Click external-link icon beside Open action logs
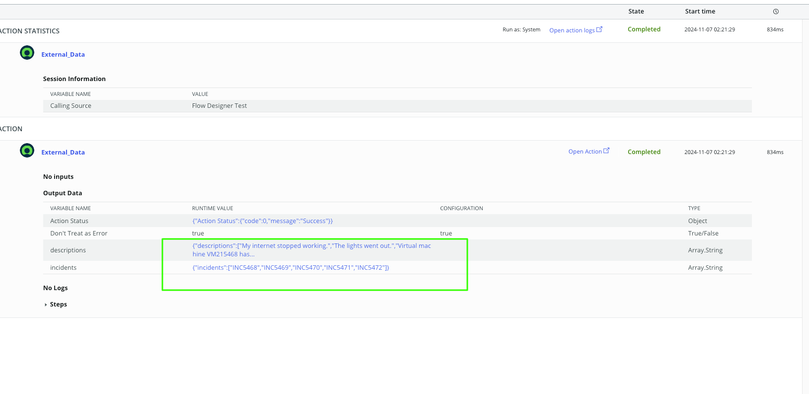The image size is (809, 394). coord(599,29)
